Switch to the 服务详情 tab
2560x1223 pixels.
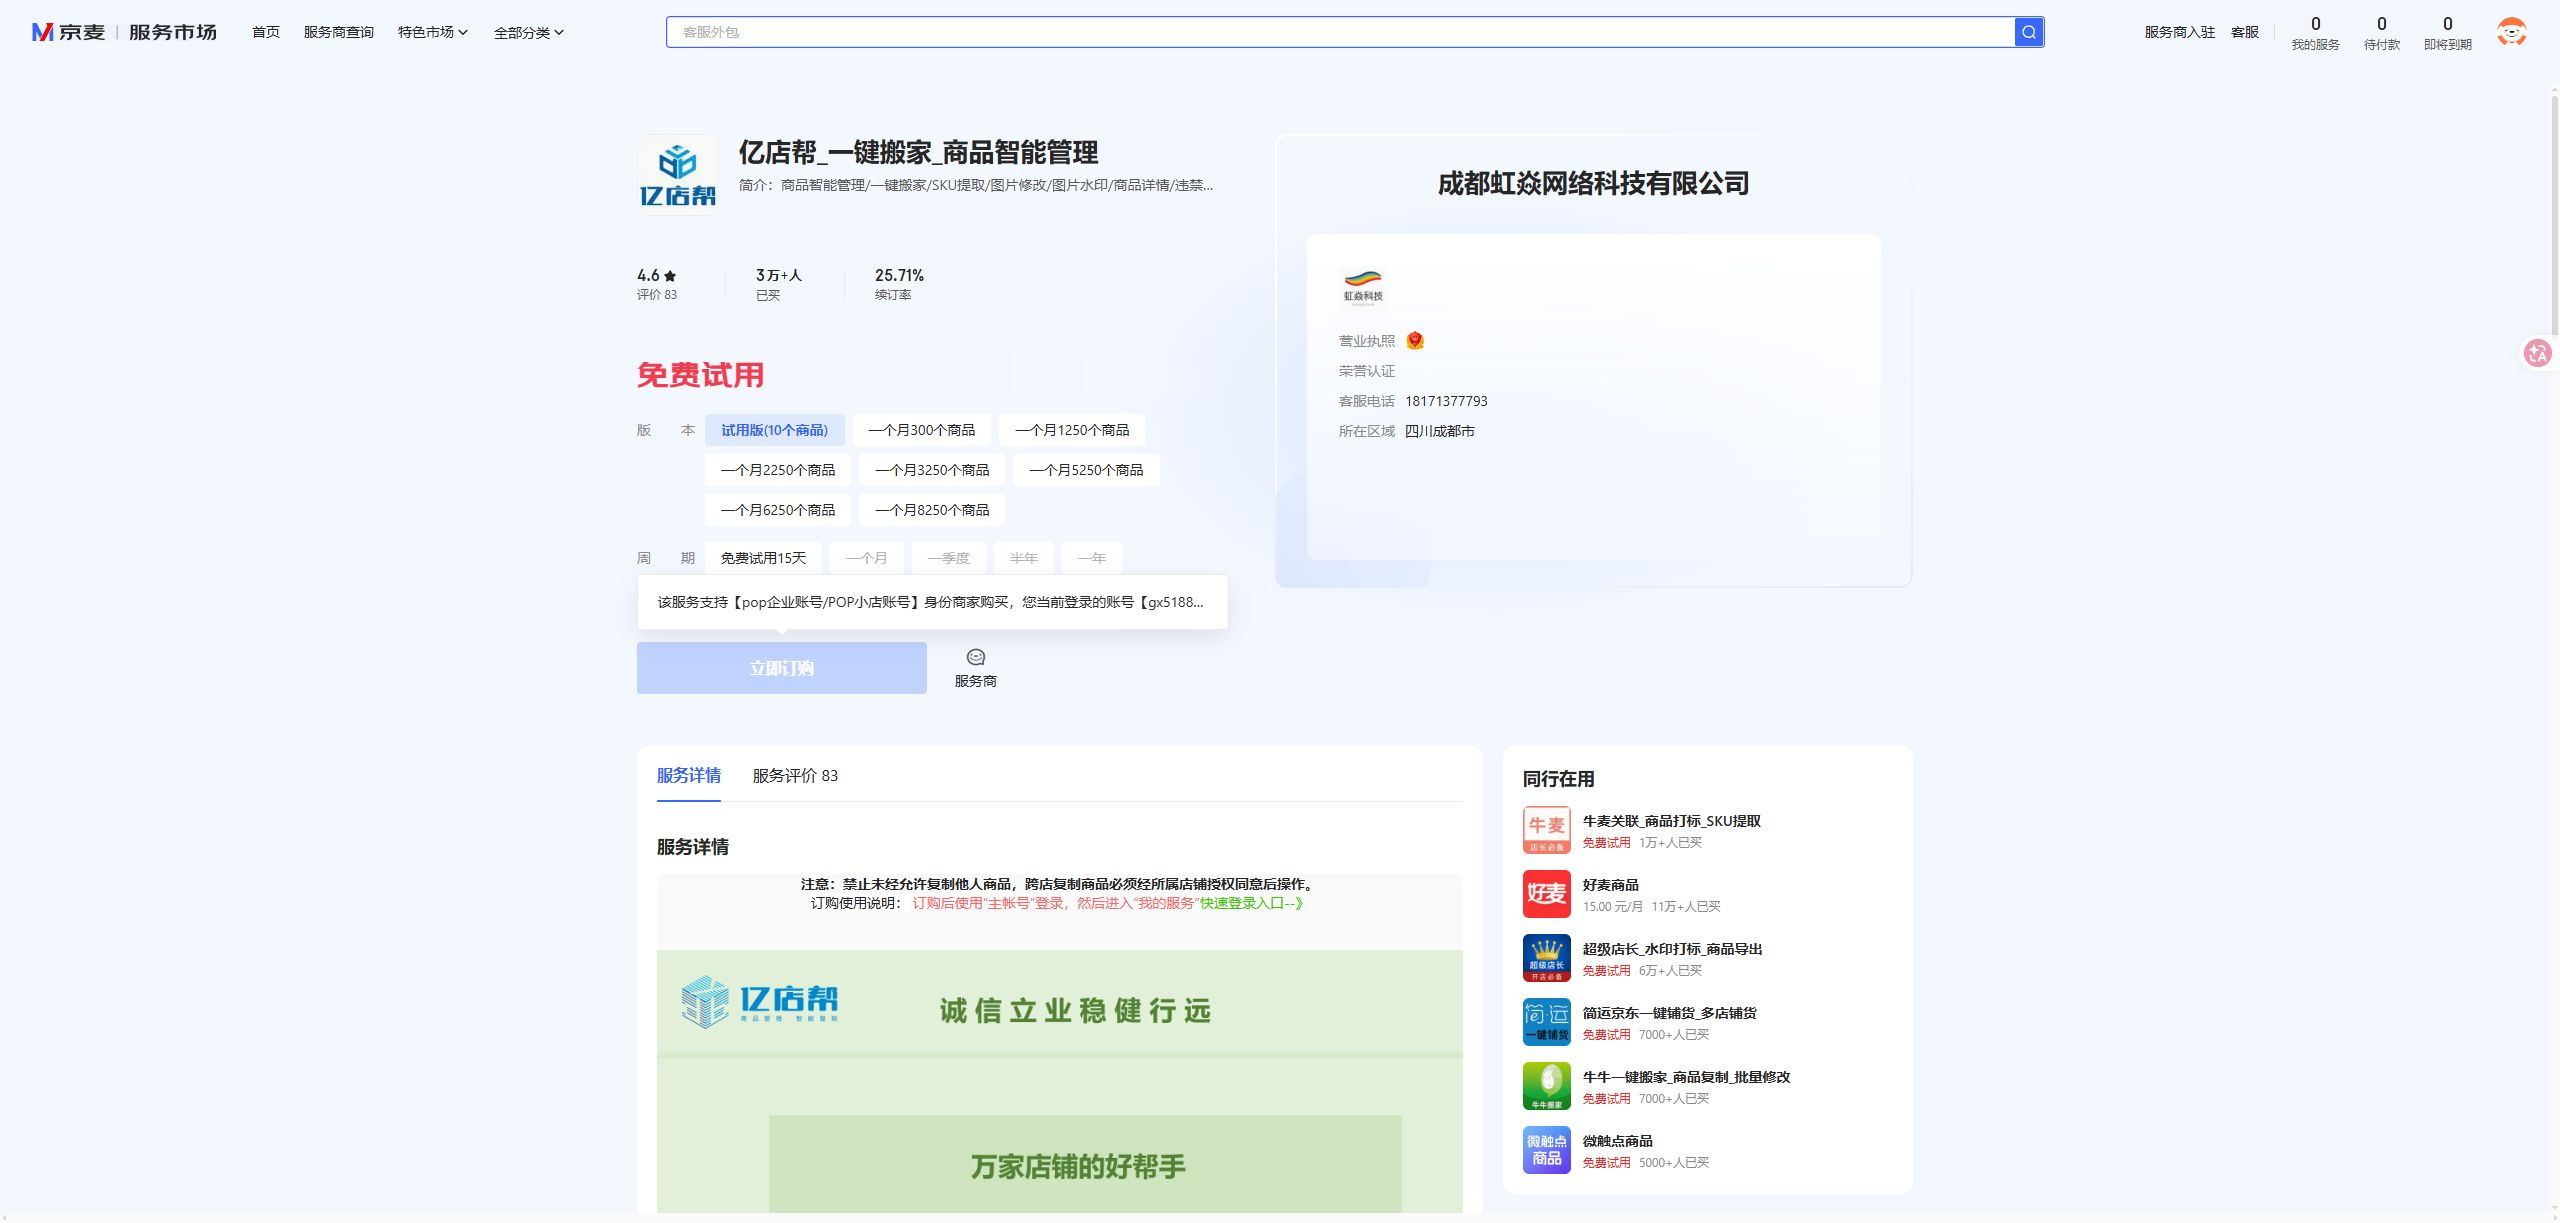(689, 776)
